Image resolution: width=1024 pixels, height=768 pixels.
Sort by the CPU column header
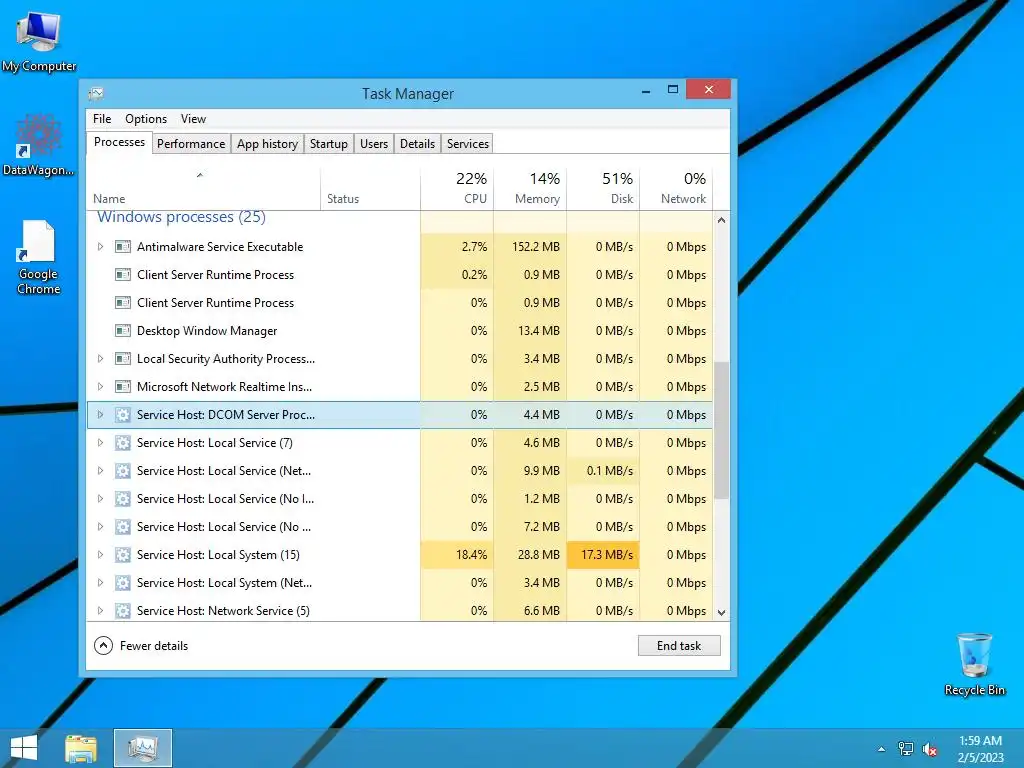tap(457, 188)
